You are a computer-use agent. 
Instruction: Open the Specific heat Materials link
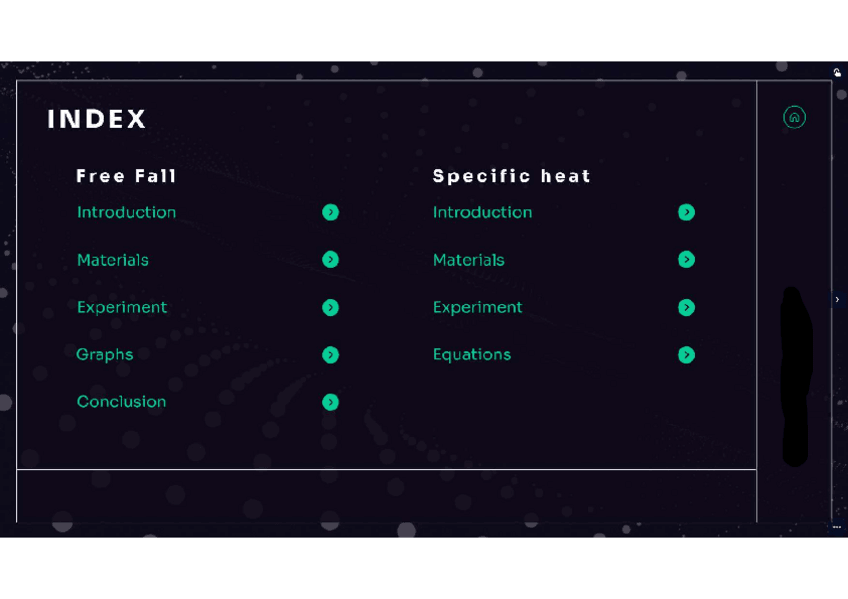(x=468, y=260)
